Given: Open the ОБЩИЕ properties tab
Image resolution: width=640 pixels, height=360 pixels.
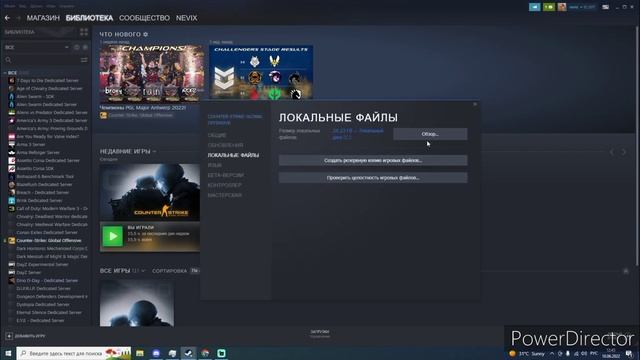Looking at the screenshot, I should tap(217, 135).
